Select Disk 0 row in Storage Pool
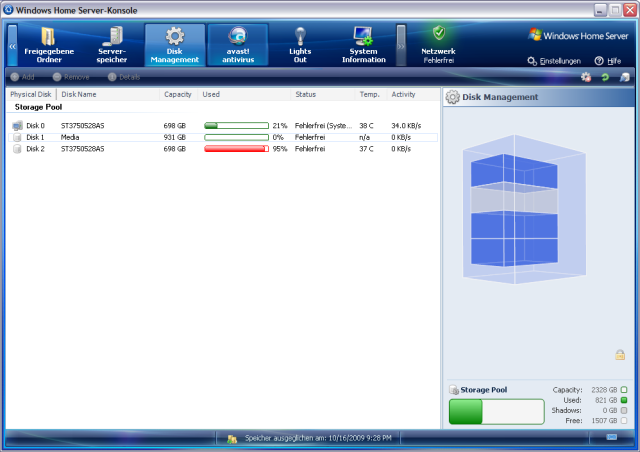 click(x=150, y=126)
